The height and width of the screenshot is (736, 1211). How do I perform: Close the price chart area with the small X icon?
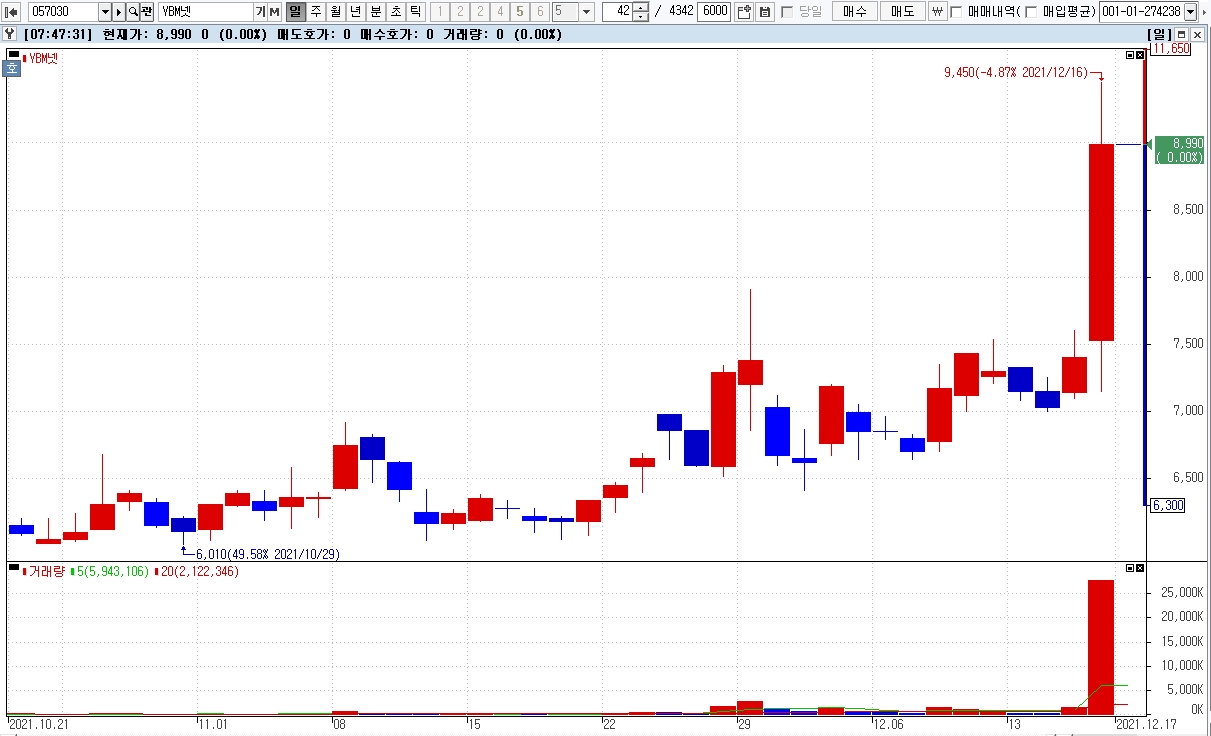tap(1141, 56)
